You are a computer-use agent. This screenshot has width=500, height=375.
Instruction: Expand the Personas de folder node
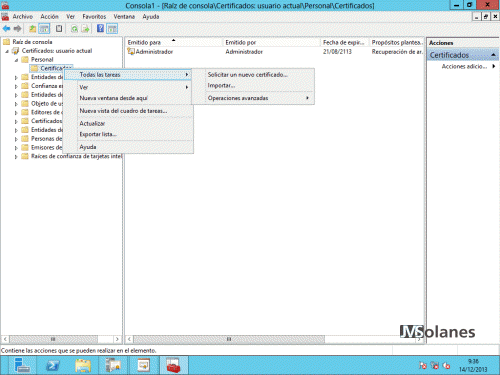16,139
